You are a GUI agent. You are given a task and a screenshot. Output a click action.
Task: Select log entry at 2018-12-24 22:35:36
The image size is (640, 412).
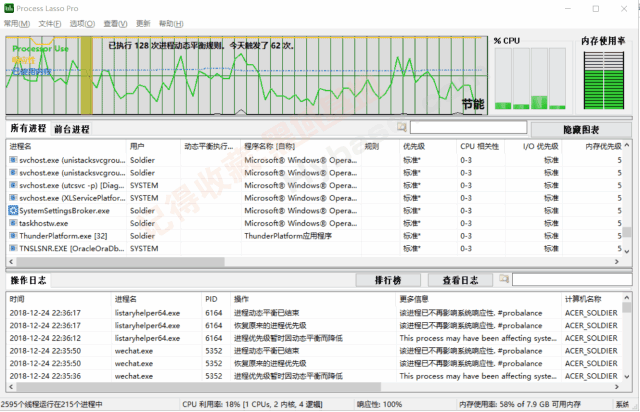[315, 376]
